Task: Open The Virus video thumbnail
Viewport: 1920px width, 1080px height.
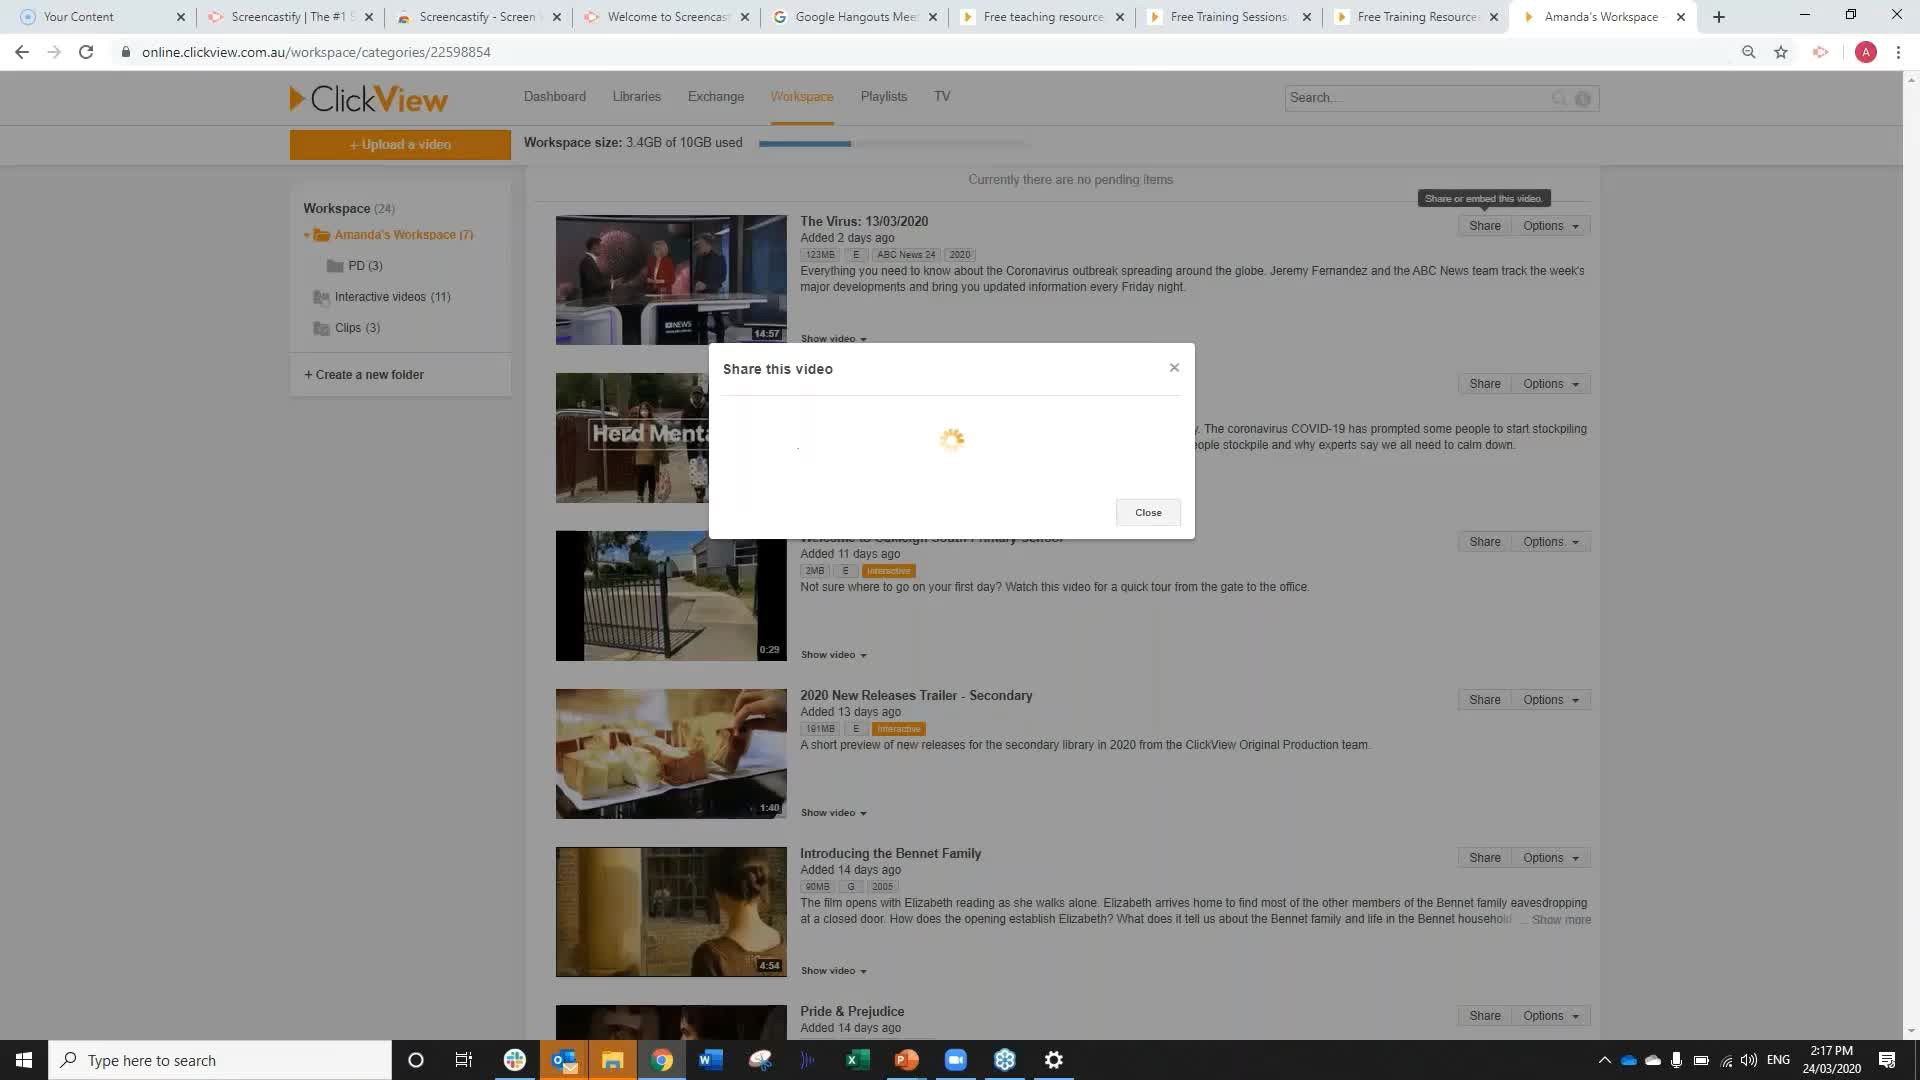Action: coord(671,280)
